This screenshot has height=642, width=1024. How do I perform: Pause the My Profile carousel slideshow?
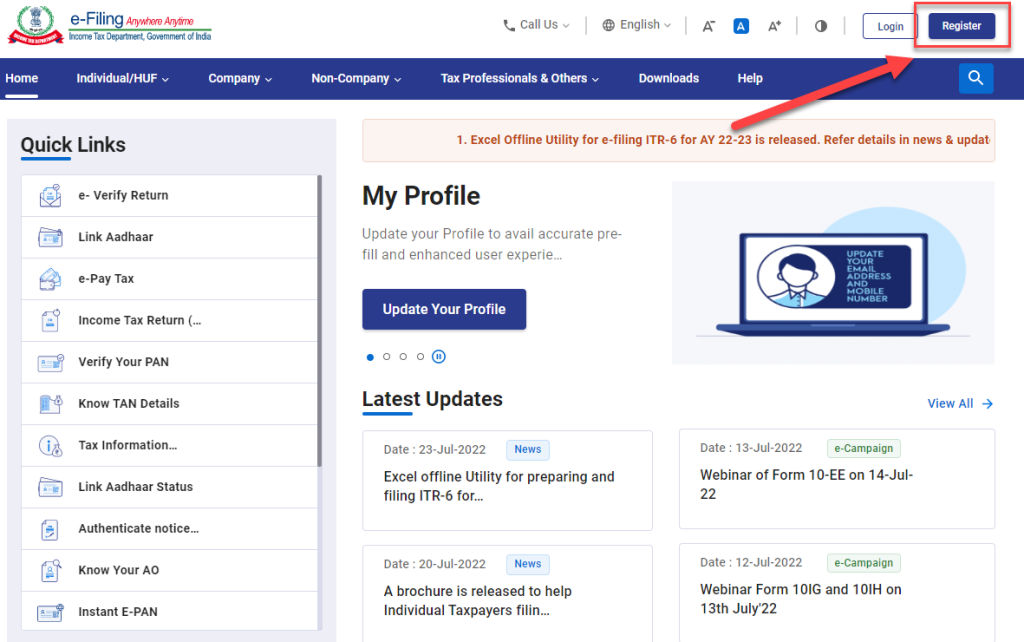click(439, 357)
